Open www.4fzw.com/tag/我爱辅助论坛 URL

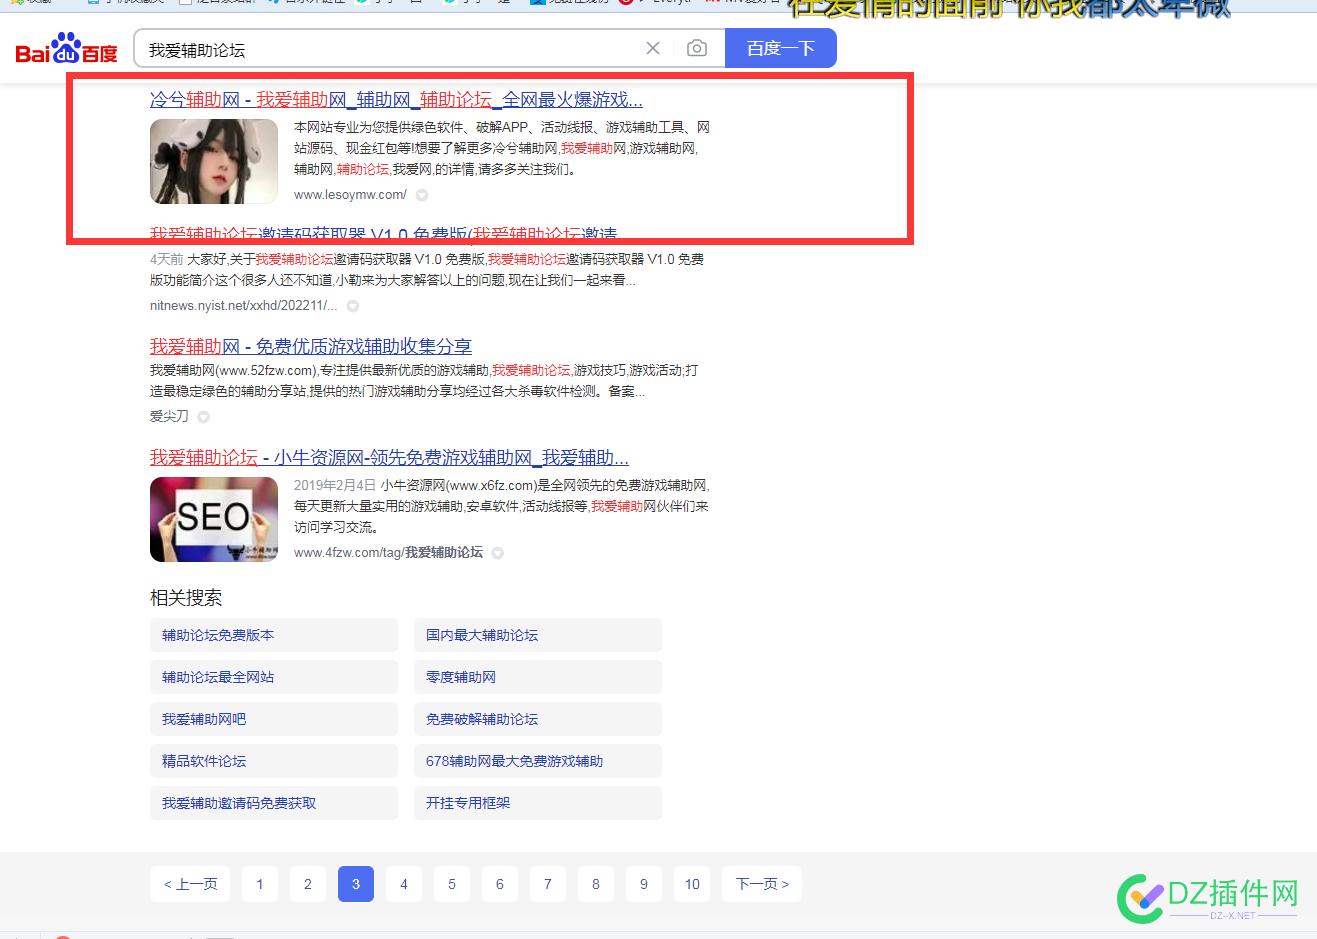click(388, 552)
